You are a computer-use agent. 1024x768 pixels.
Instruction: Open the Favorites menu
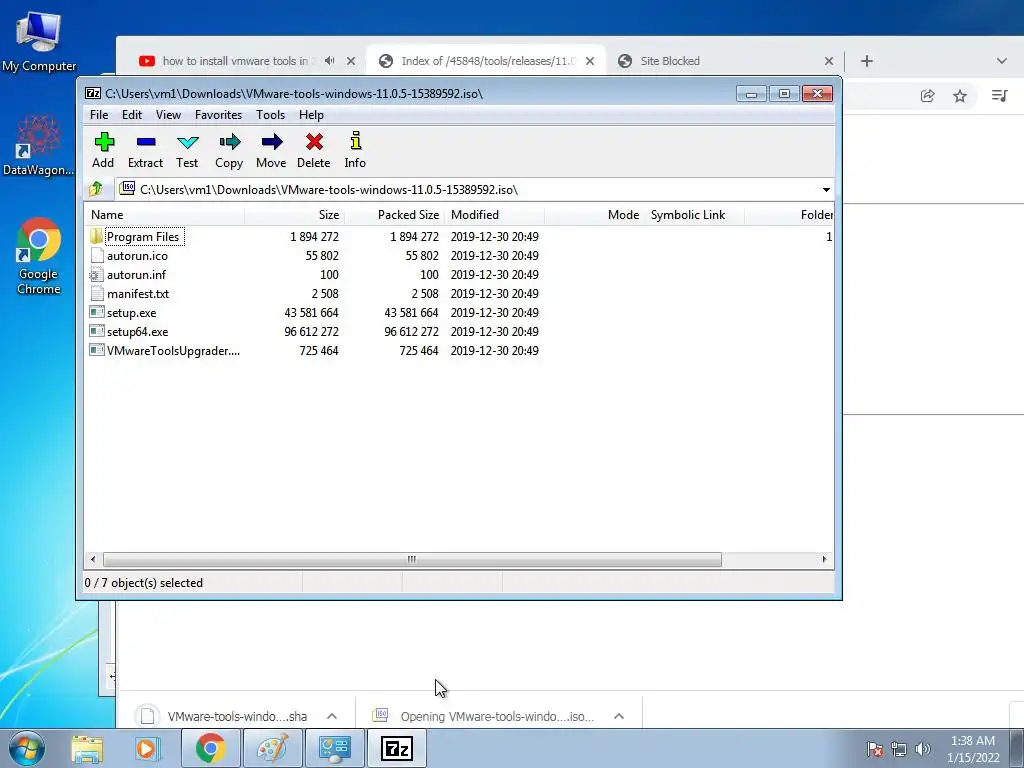click(218, 115)
